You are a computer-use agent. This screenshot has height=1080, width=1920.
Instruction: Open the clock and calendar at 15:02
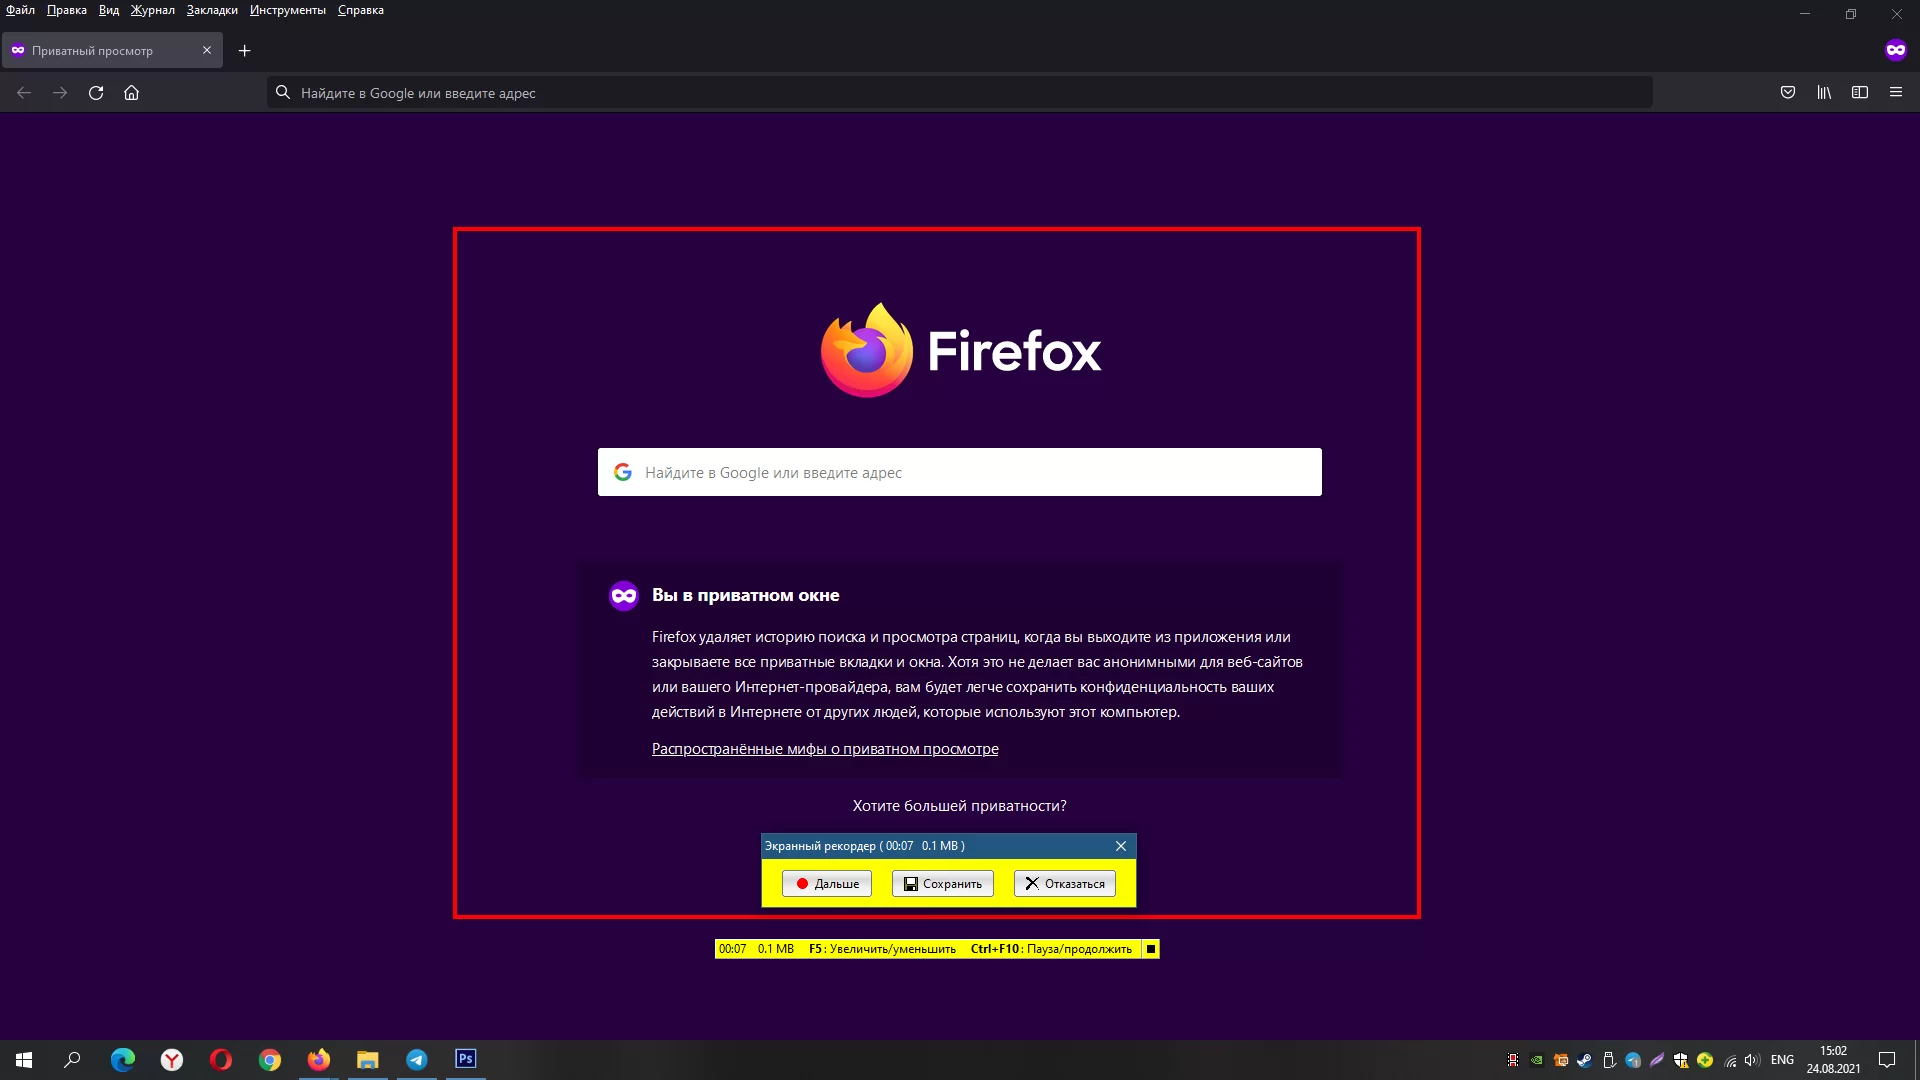coord(1833,1060)
